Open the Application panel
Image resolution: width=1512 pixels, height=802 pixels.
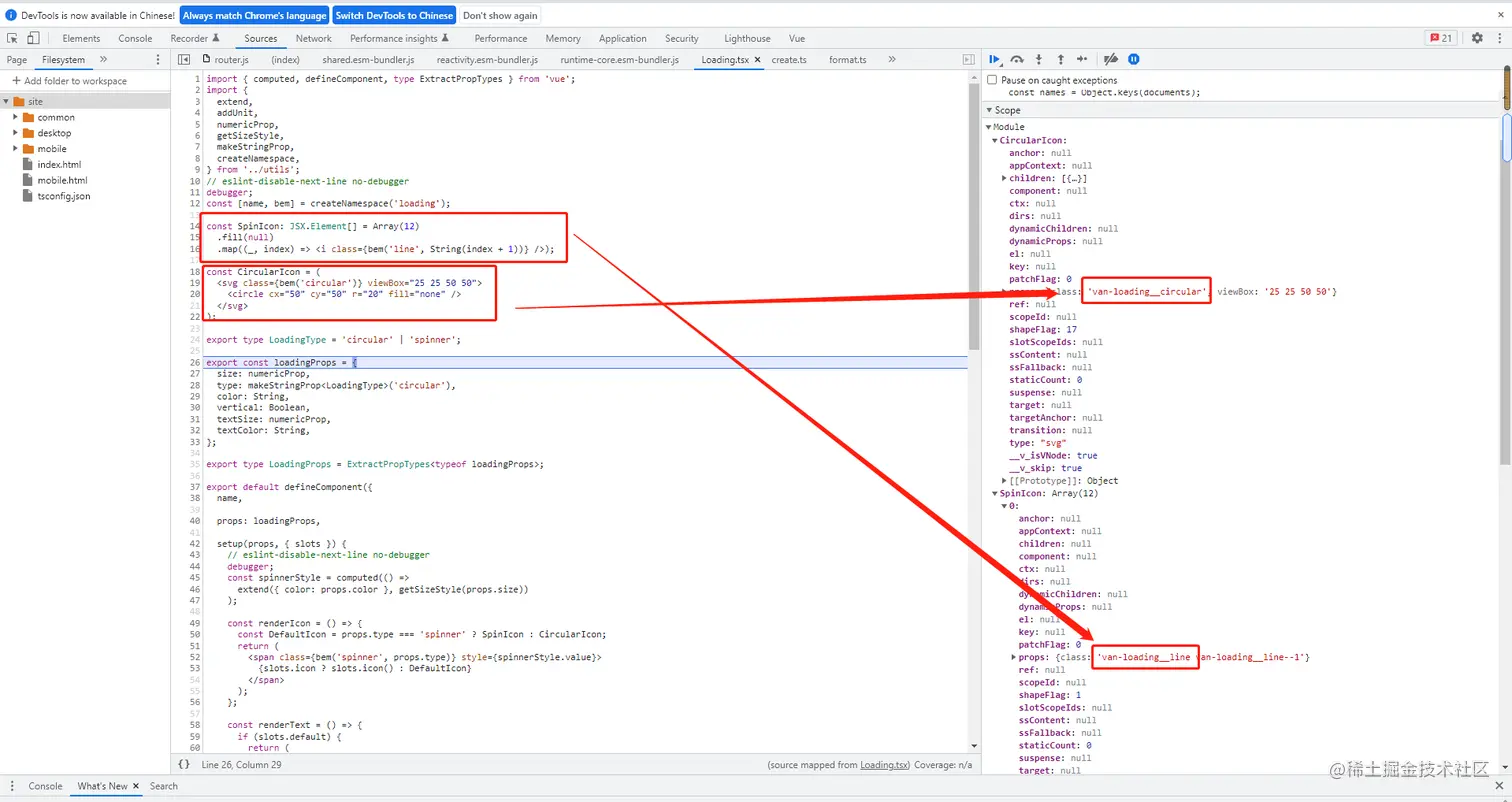623,38
